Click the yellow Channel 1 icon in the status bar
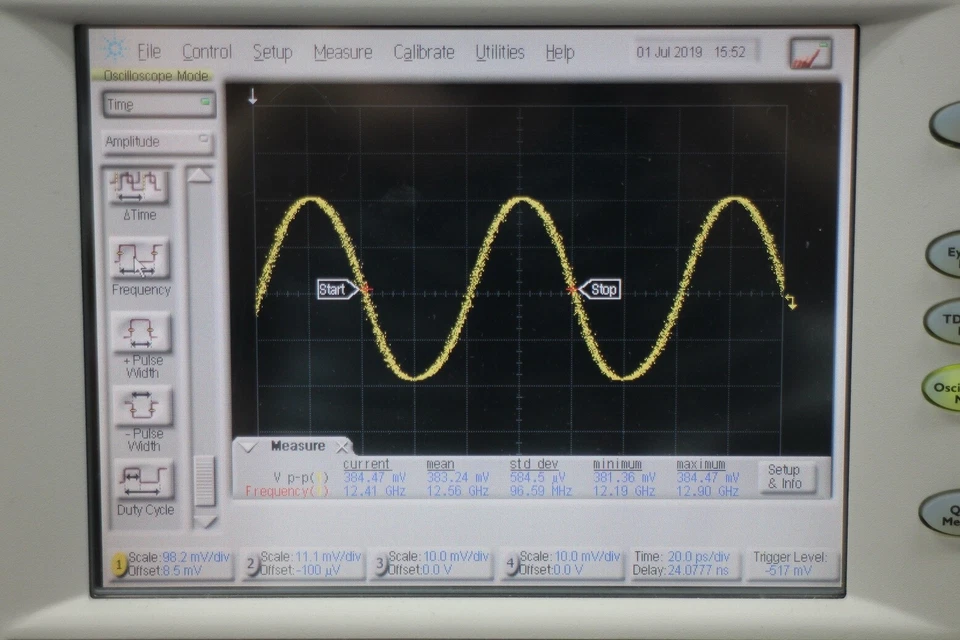This screenshot has width=960, height=640. pos(121,565)
